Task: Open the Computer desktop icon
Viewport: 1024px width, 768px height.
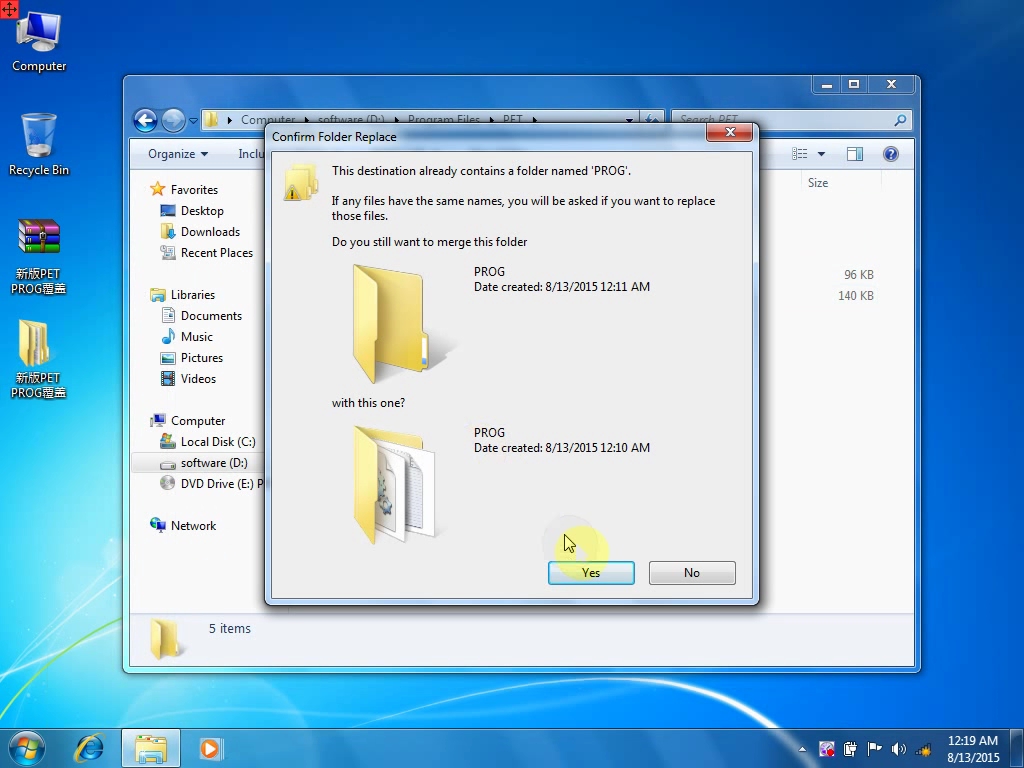Action: coord(39,42)
